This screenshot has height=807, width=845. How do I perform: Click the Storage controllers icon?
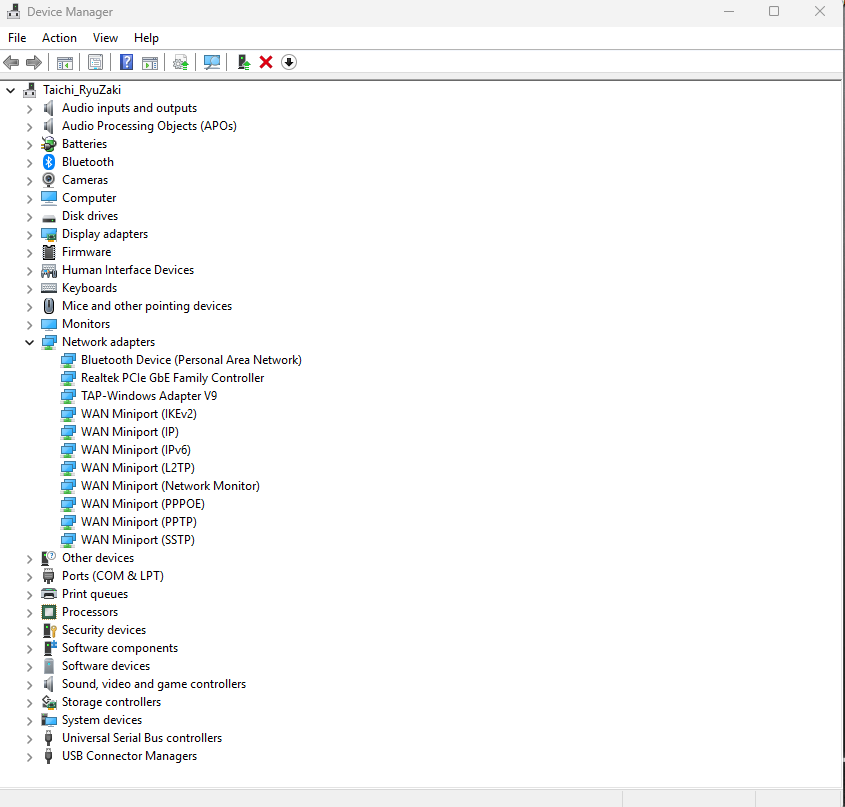tap(49, 702)
